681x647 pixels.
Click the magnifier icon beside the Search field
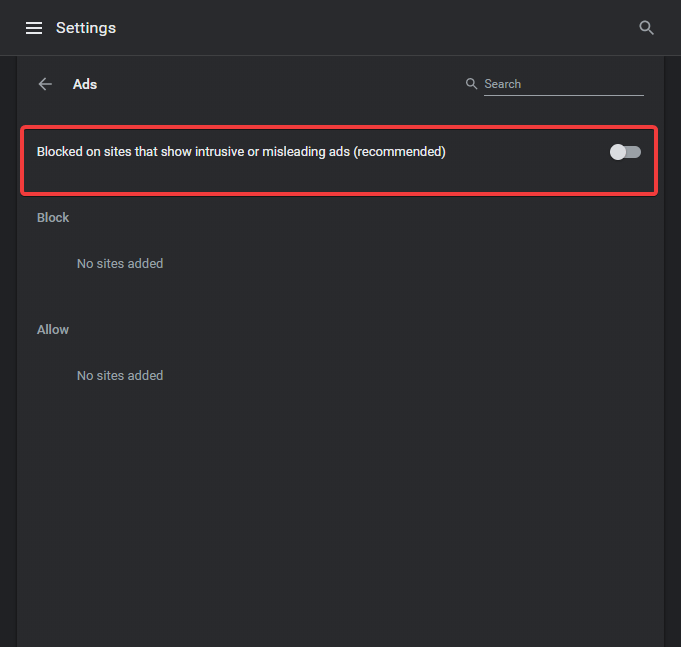471,83
